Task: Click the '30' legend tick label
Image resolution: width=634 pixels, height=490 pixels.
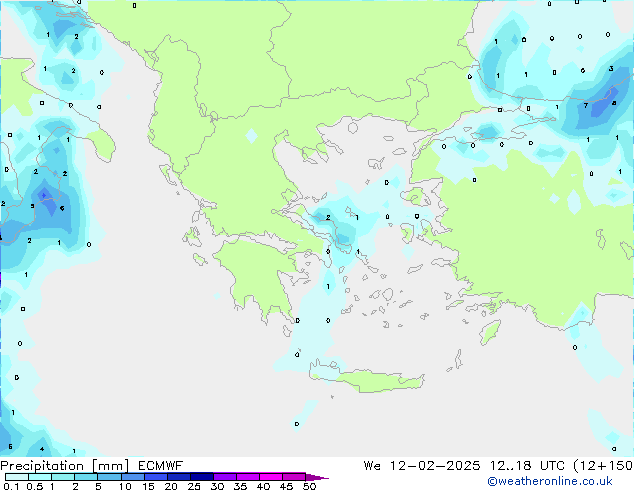Action: (x=217, y=486)
